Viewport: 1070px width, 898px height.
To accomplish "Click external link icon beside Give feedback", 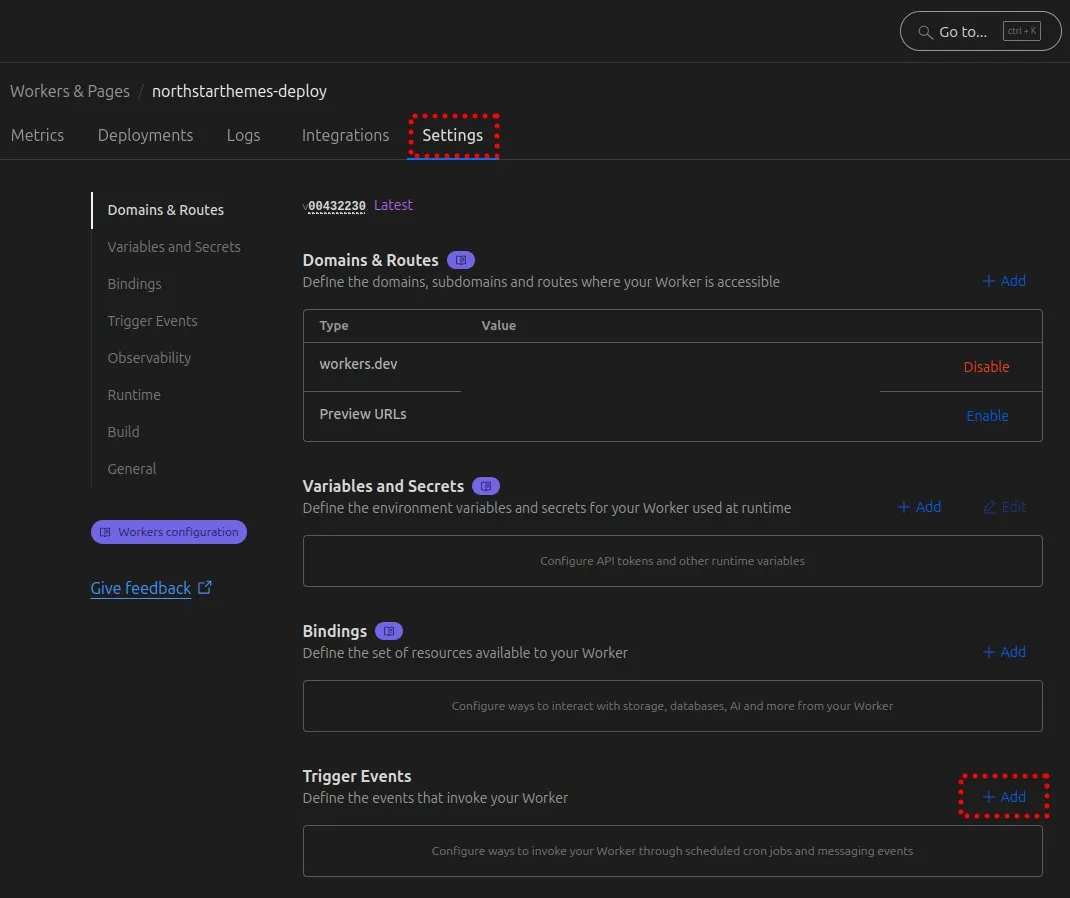I will click(205, 588).
